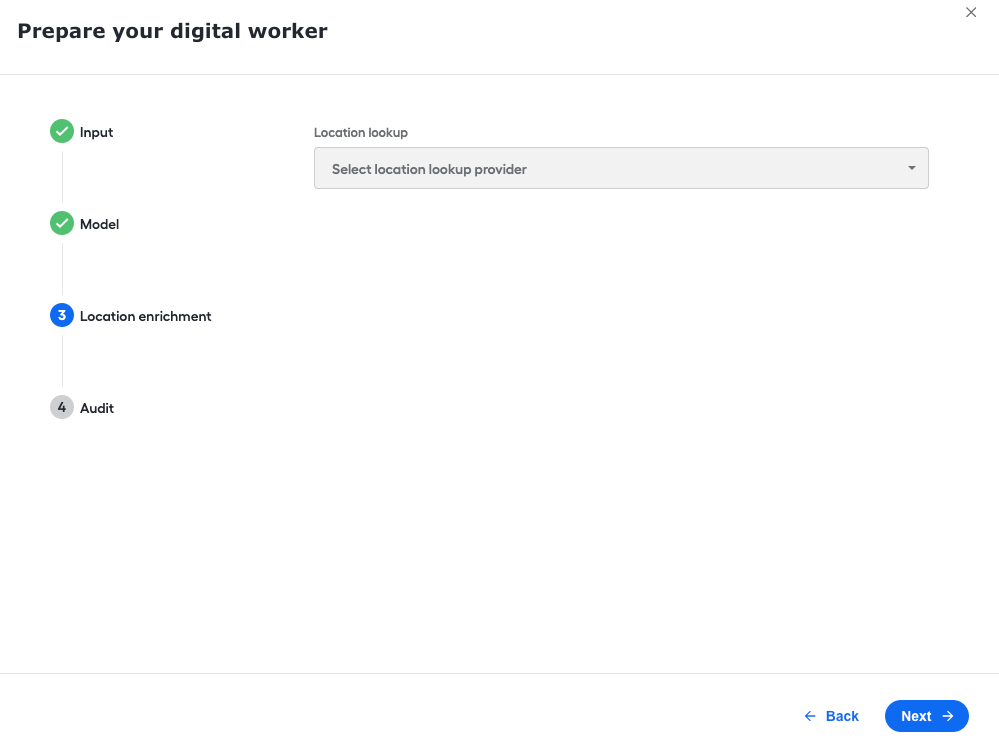Go to the Model step label
The width and height of the screenshot is (999, 740).
click(99, 224)
